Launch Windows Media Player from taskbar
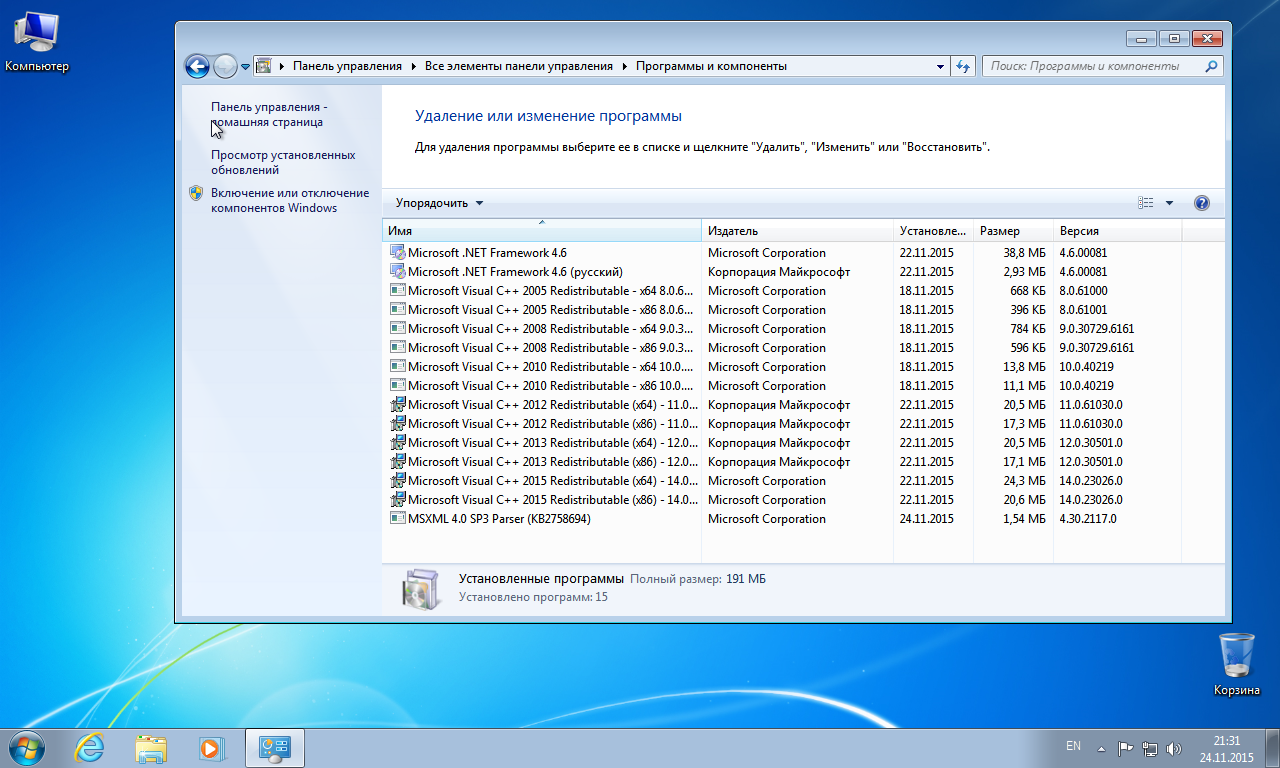Image resolution: width=1280 pixels, height=768 pixels. [x=212, y=748]
